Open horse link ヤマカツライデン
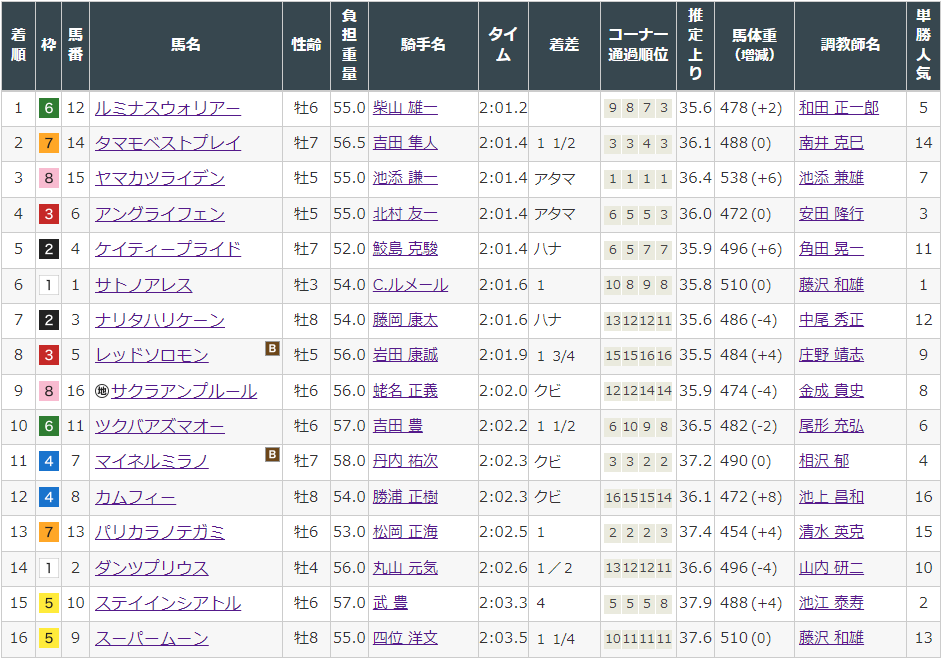This screenshot has height=660, width=943. [160, 179]
